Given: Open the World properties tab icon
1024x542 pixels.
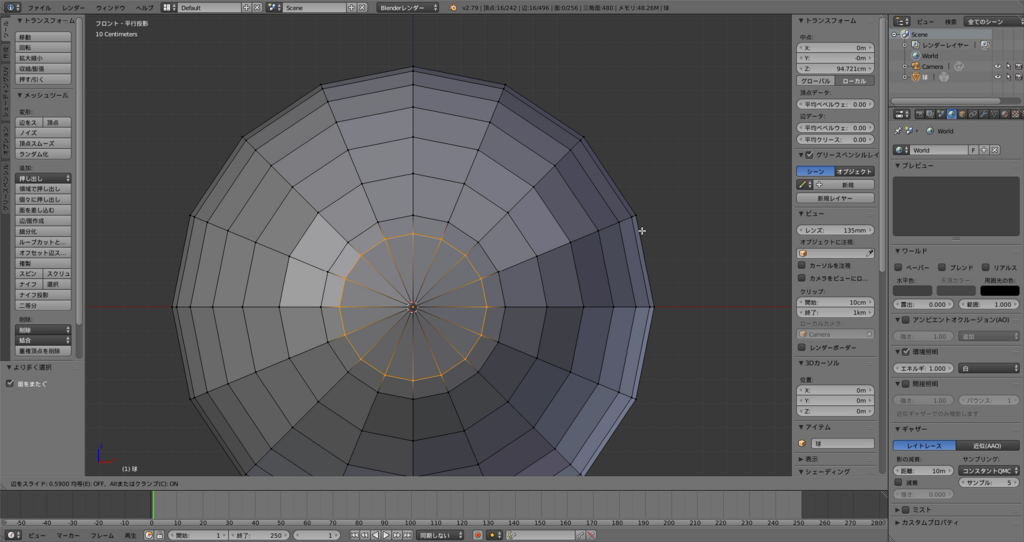Looking at the screenshot, I should (950, 114).
